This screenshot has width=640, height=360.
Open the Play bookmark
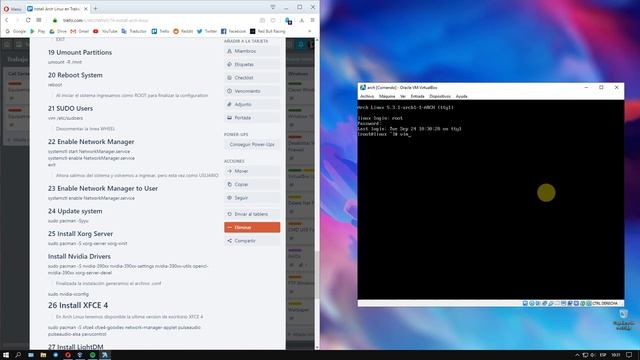click(38, 31)
